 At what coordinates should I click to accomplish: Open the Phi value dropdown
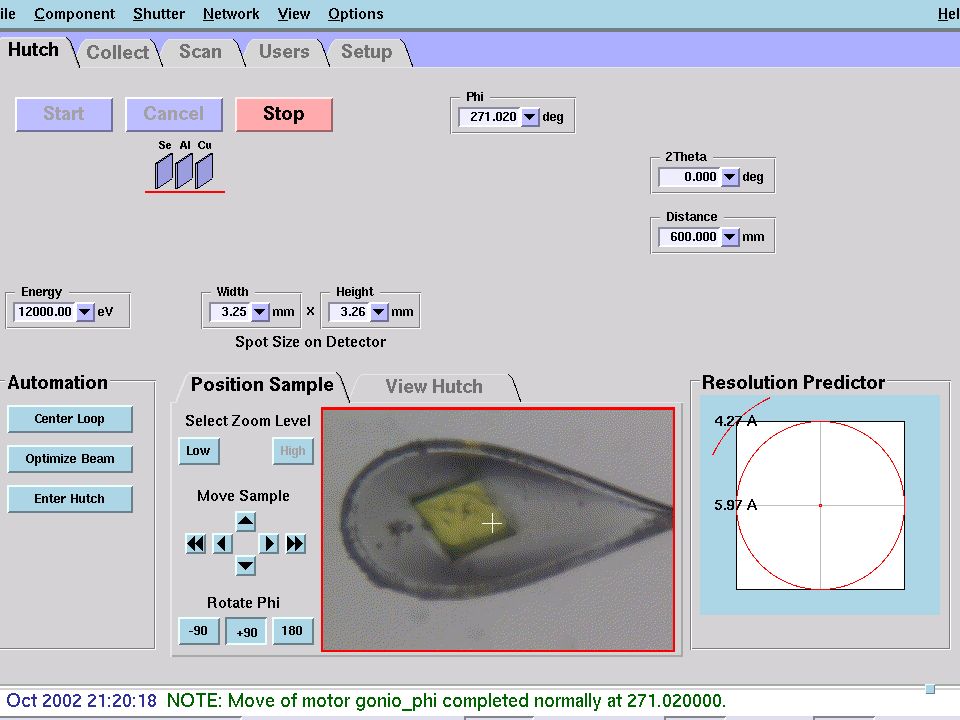click(530, 117)
